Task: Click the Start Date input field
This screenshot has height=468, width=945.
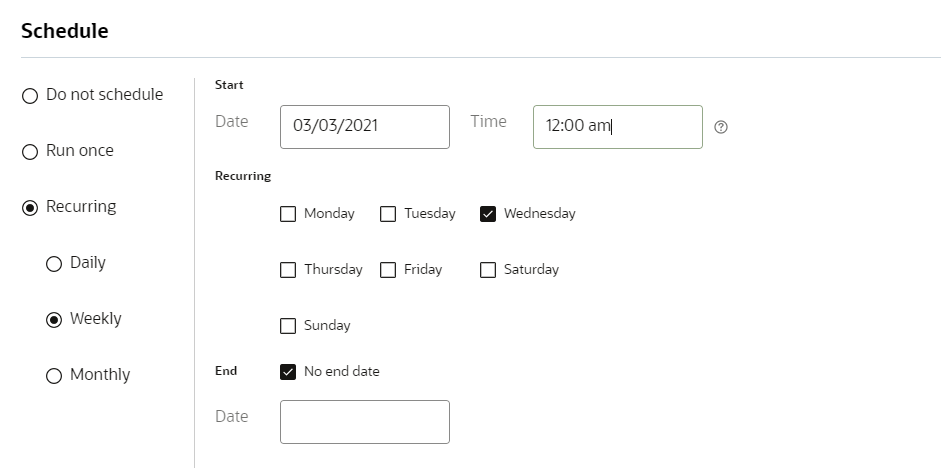Action: point(364,127)
